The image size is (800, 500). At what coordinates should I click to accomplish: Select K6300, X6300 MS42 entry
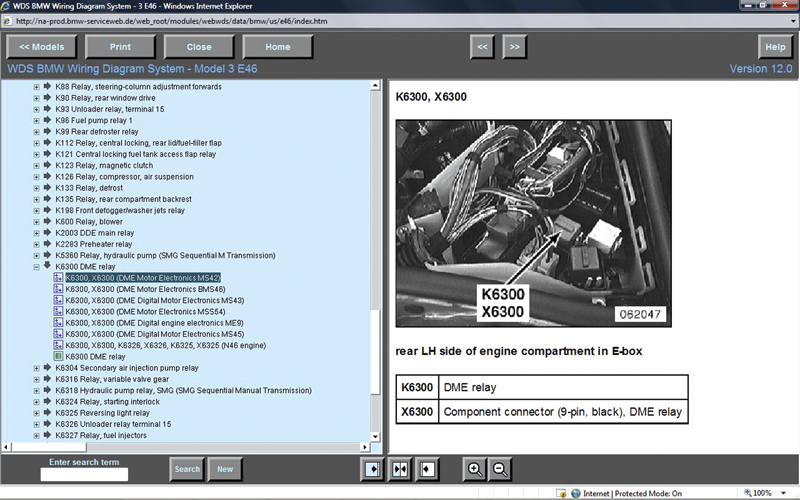(143, 278)
